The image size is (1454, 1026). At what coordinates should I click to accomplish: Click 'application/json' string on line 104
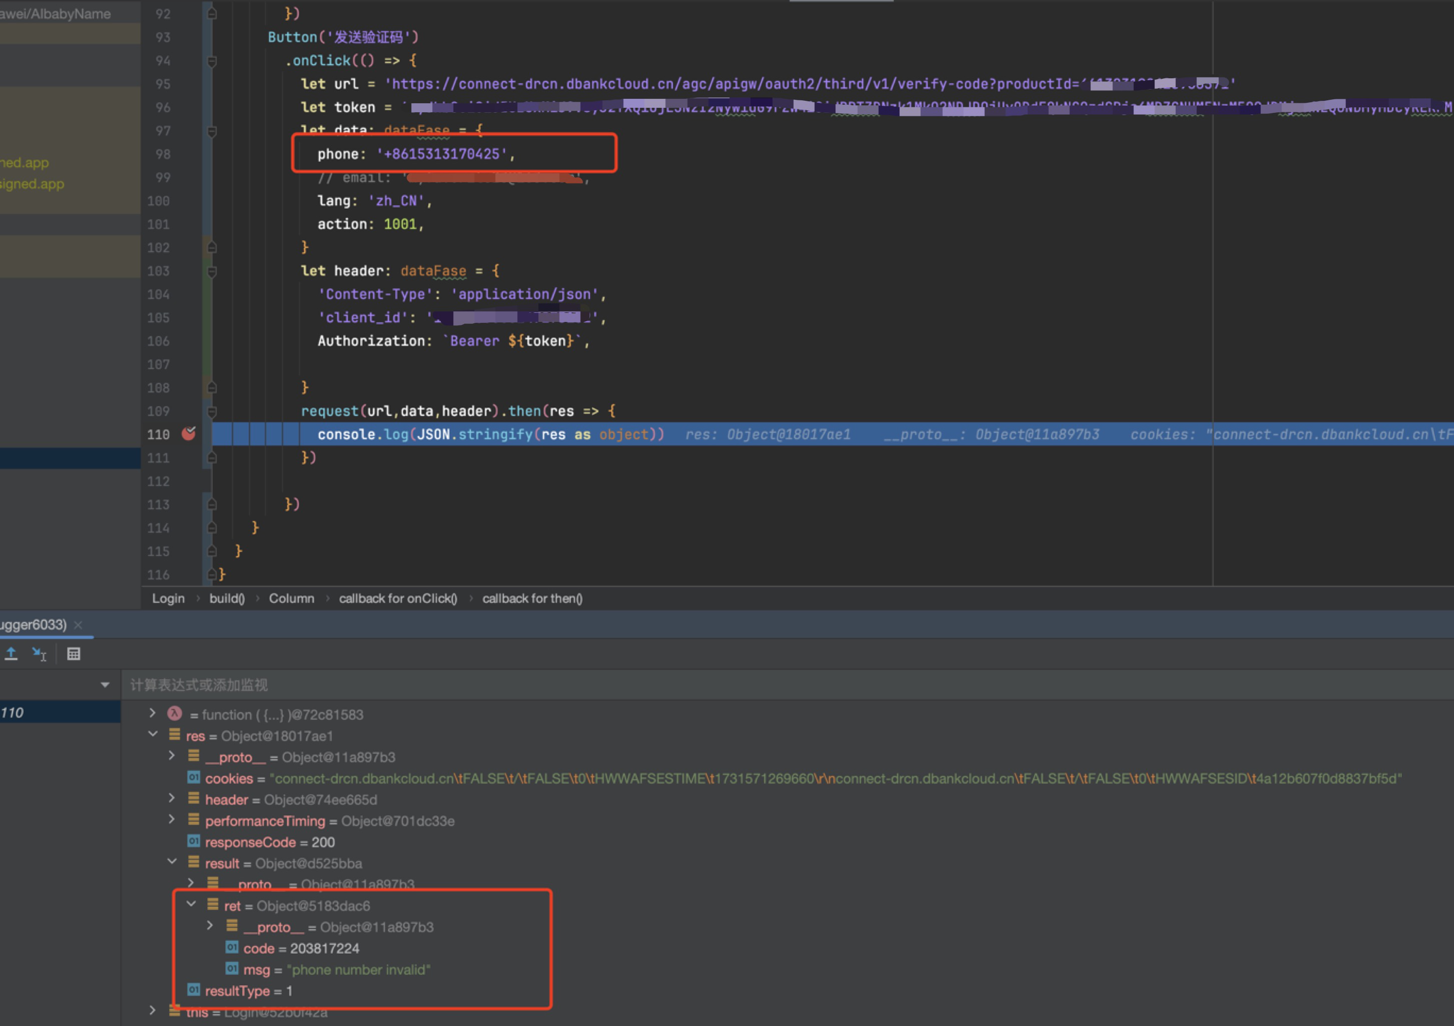click(x=525, y=294)
